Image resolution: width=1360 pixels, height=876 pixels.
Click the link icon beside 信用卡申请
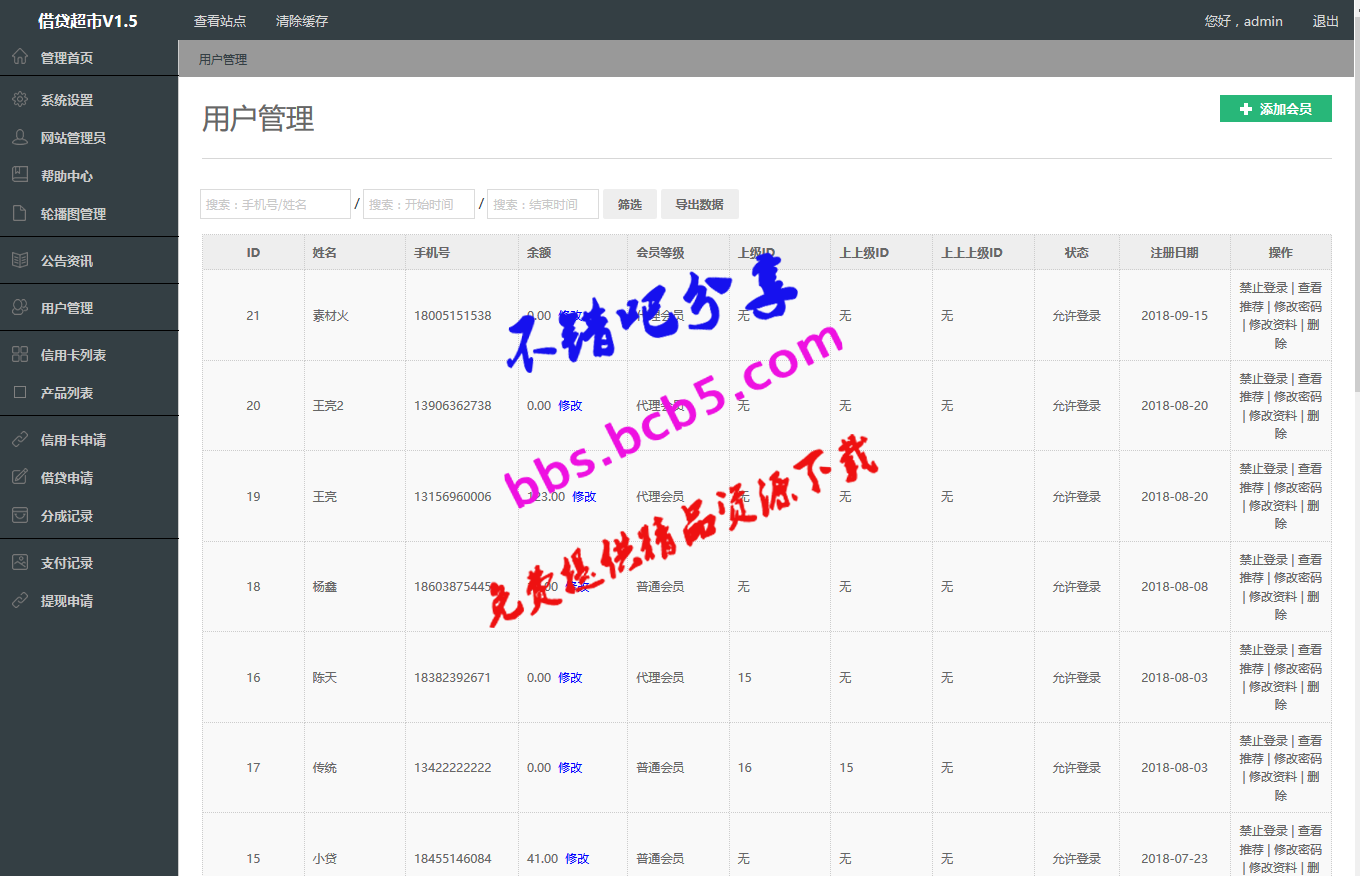click(20, 439)
